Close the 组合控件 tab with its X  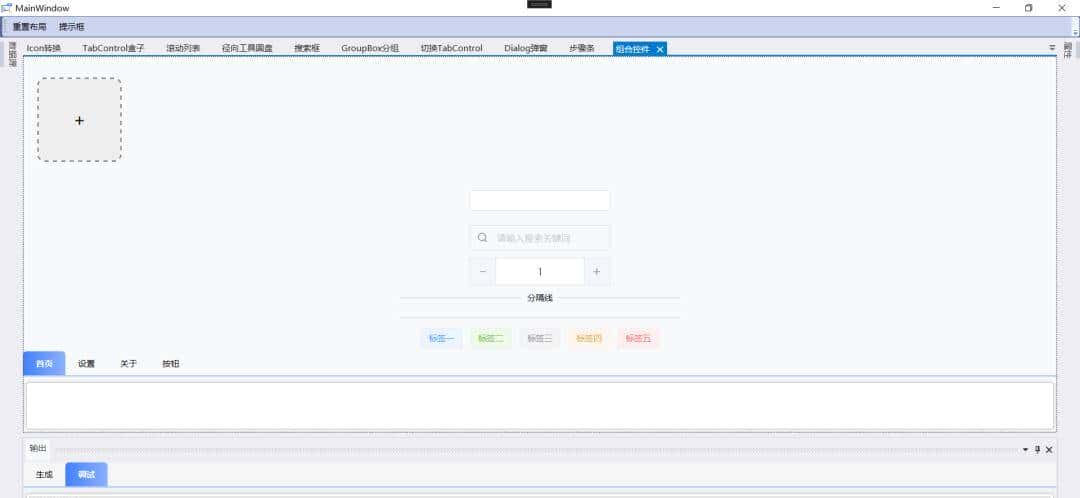coord(660,49)
